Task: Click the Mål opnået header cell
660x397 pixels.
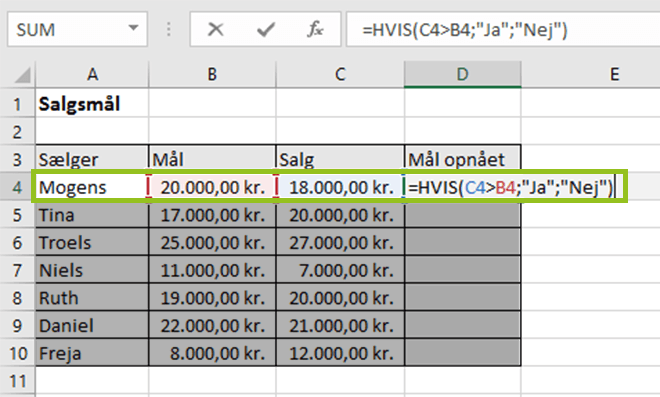Action: (x=462, y=159)
